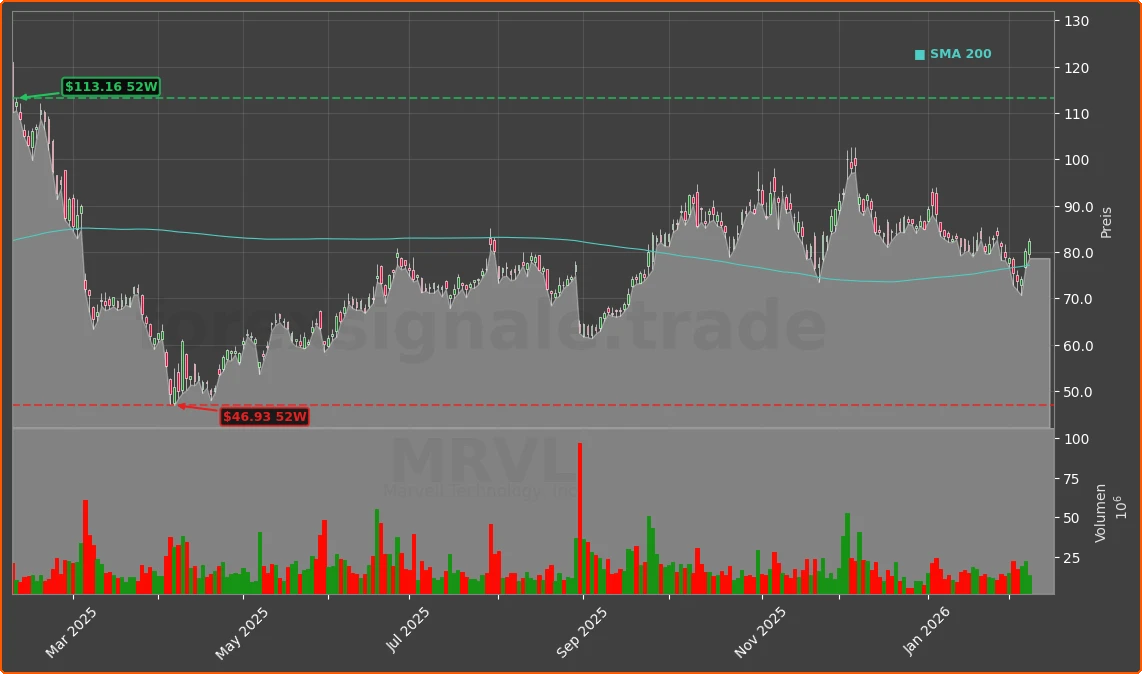This screenshot has width=1142, height=674.
Task: Click the $113.16 52W high label
Action: coord(110,88)
